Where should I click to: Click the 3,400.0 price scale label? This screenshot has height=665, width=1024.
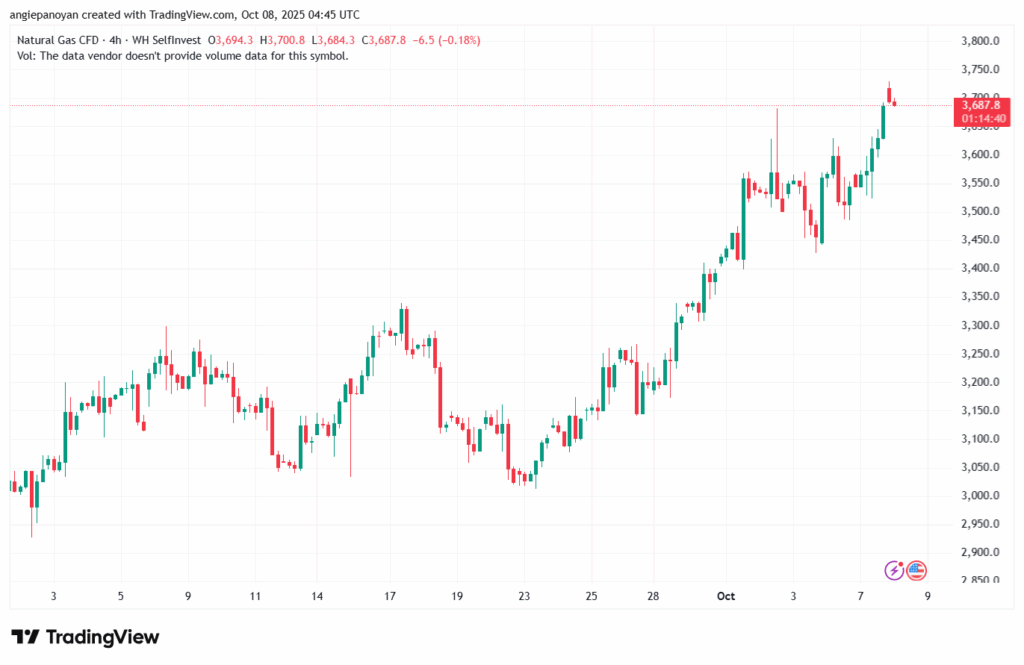point(976,268)
